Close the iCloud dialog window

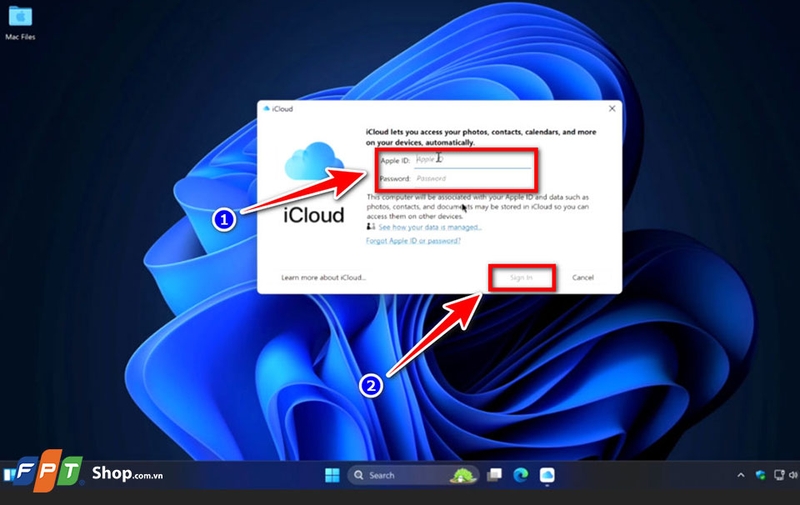[612, 108]
